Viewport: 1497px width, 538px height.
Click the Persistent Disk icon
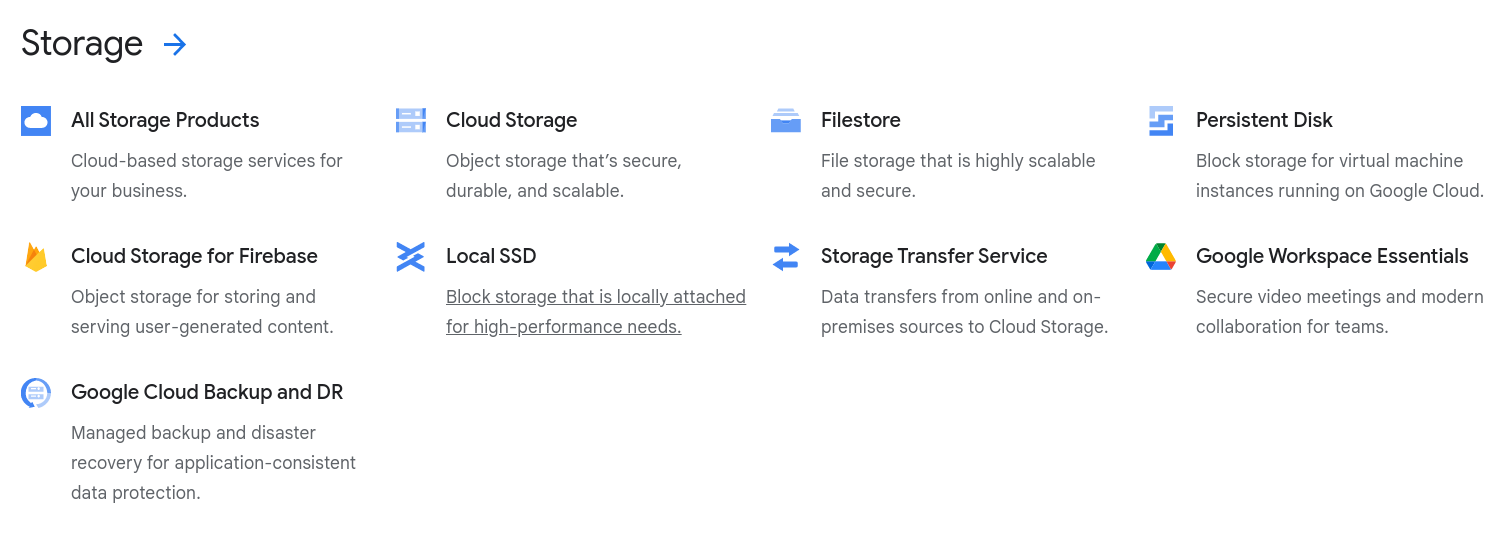point(1161,121)
